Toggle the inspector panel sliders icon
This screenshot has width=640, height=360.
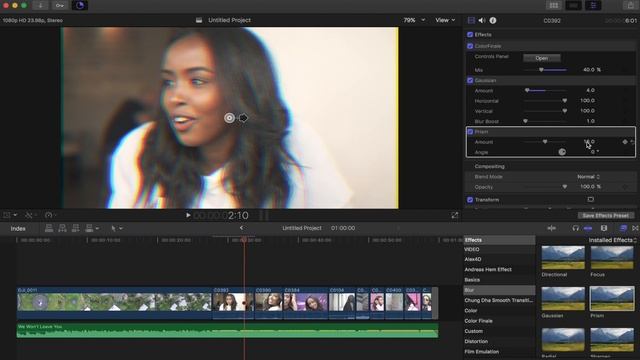(593, 5)
